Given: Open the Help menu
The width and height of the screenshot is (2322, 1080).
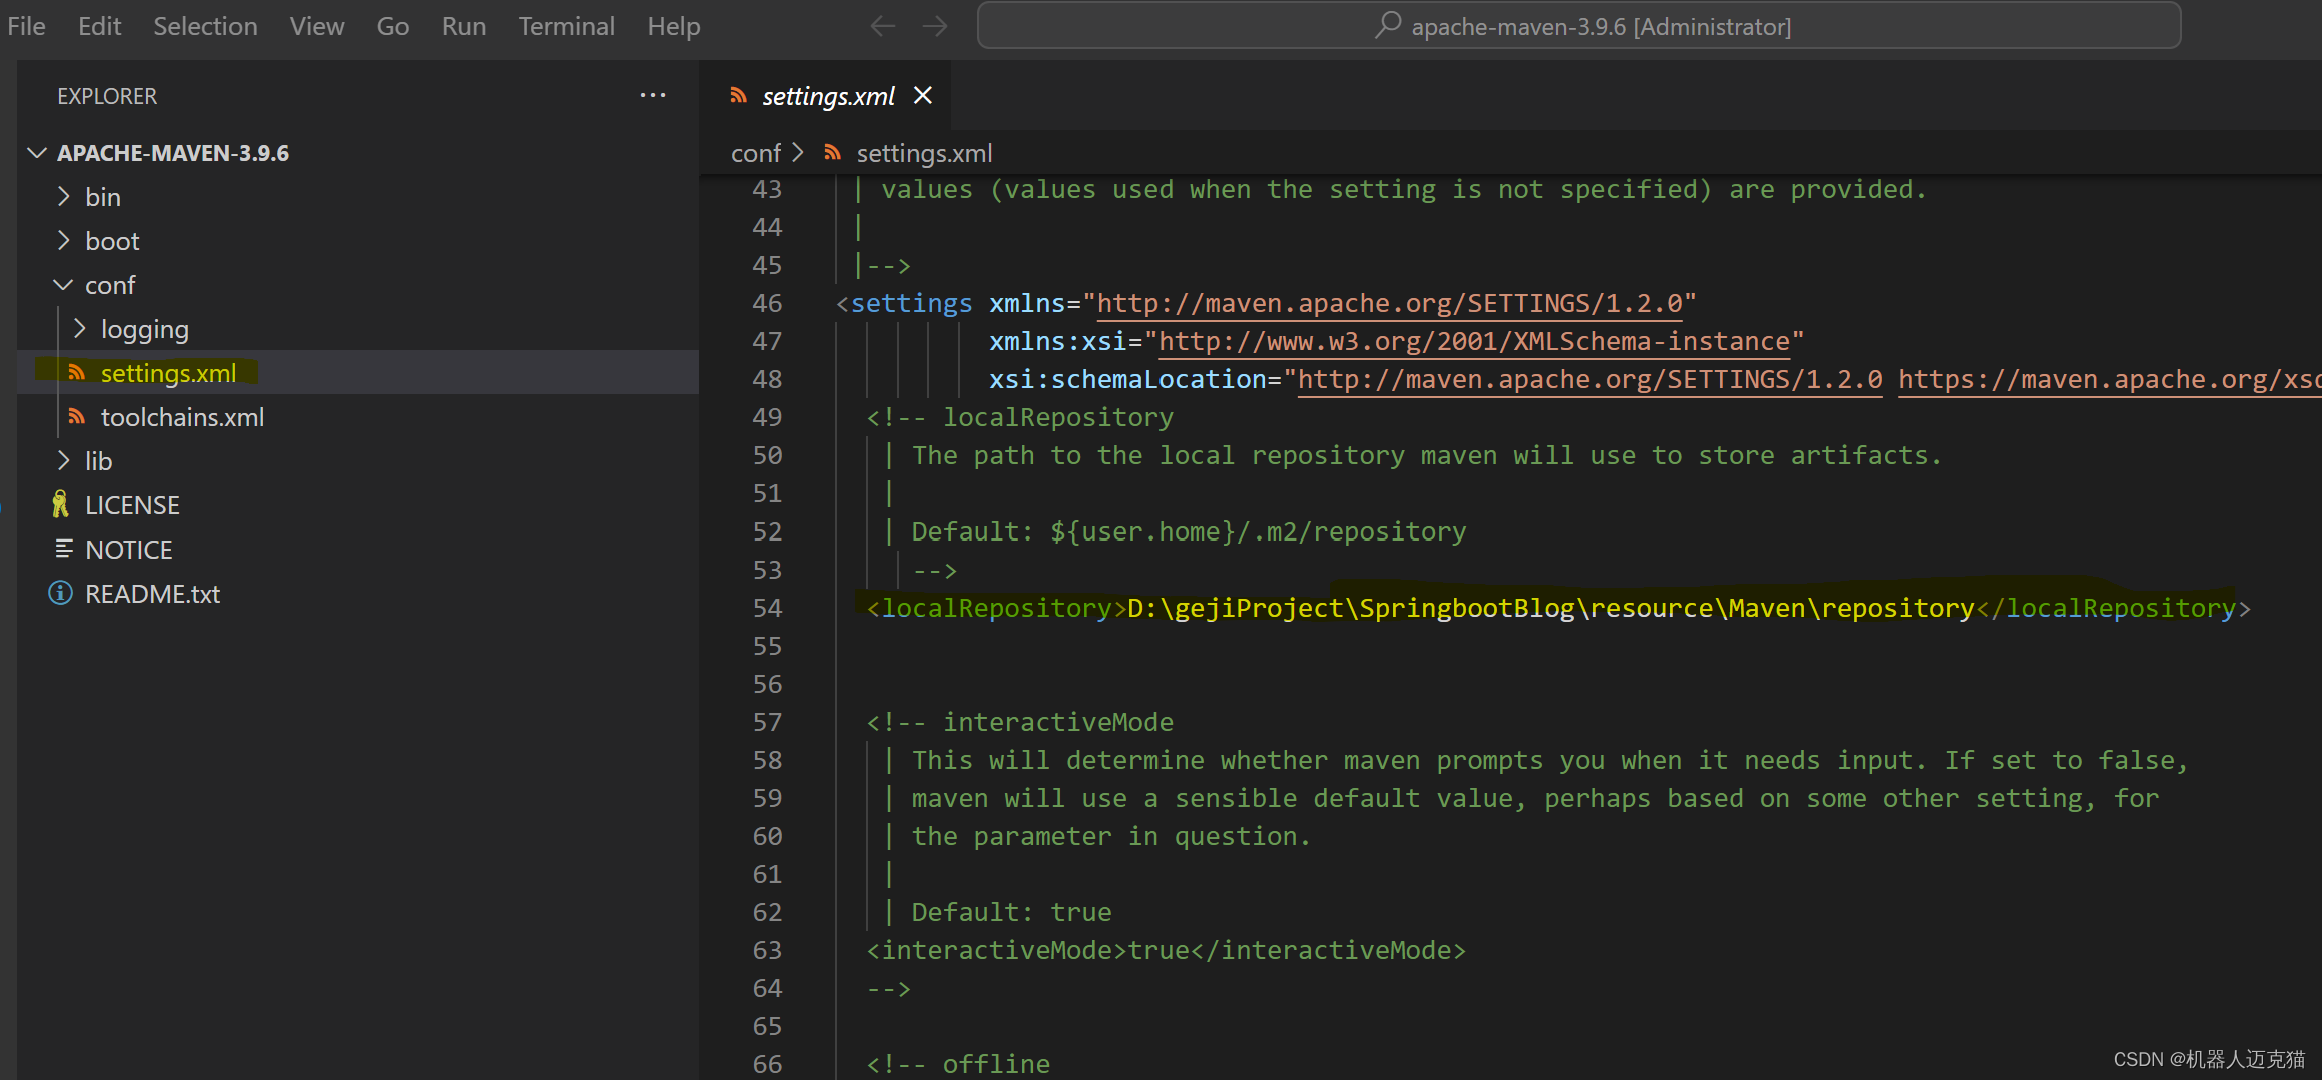Looking at the screenshot, I should pos(674,26).
